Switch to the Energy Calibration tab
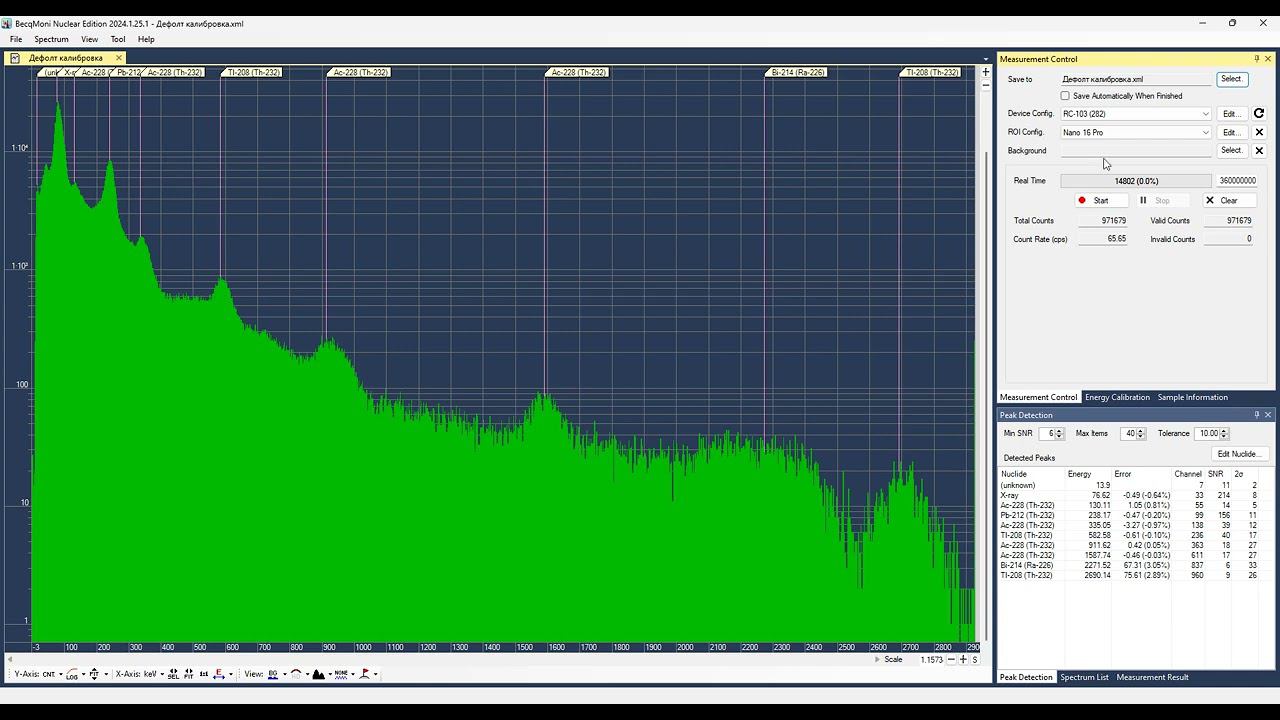1280x720 pixels. [1117, 397]
